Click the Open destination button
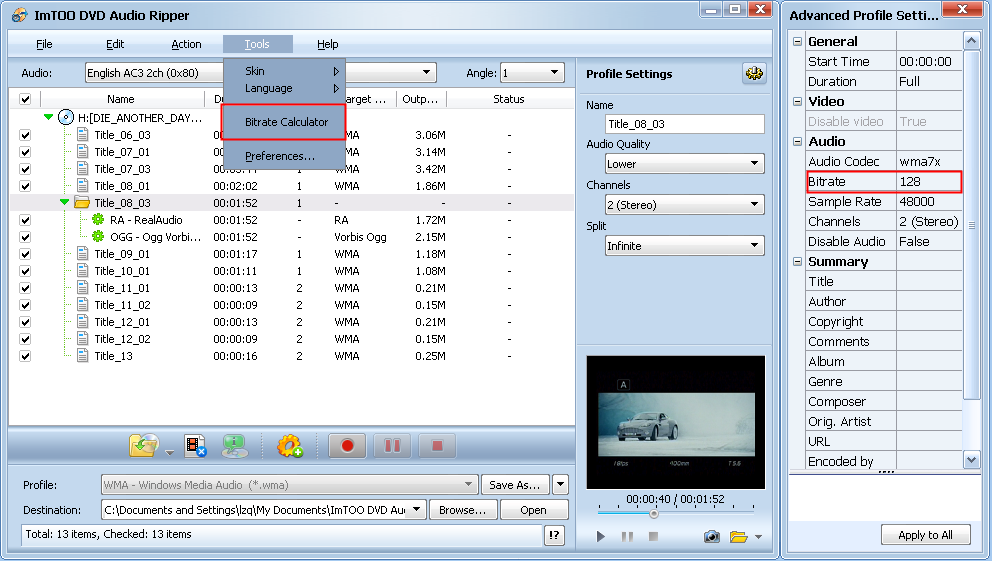The height and width of the screenshot is (561, 992). click(x=533, y=510)
